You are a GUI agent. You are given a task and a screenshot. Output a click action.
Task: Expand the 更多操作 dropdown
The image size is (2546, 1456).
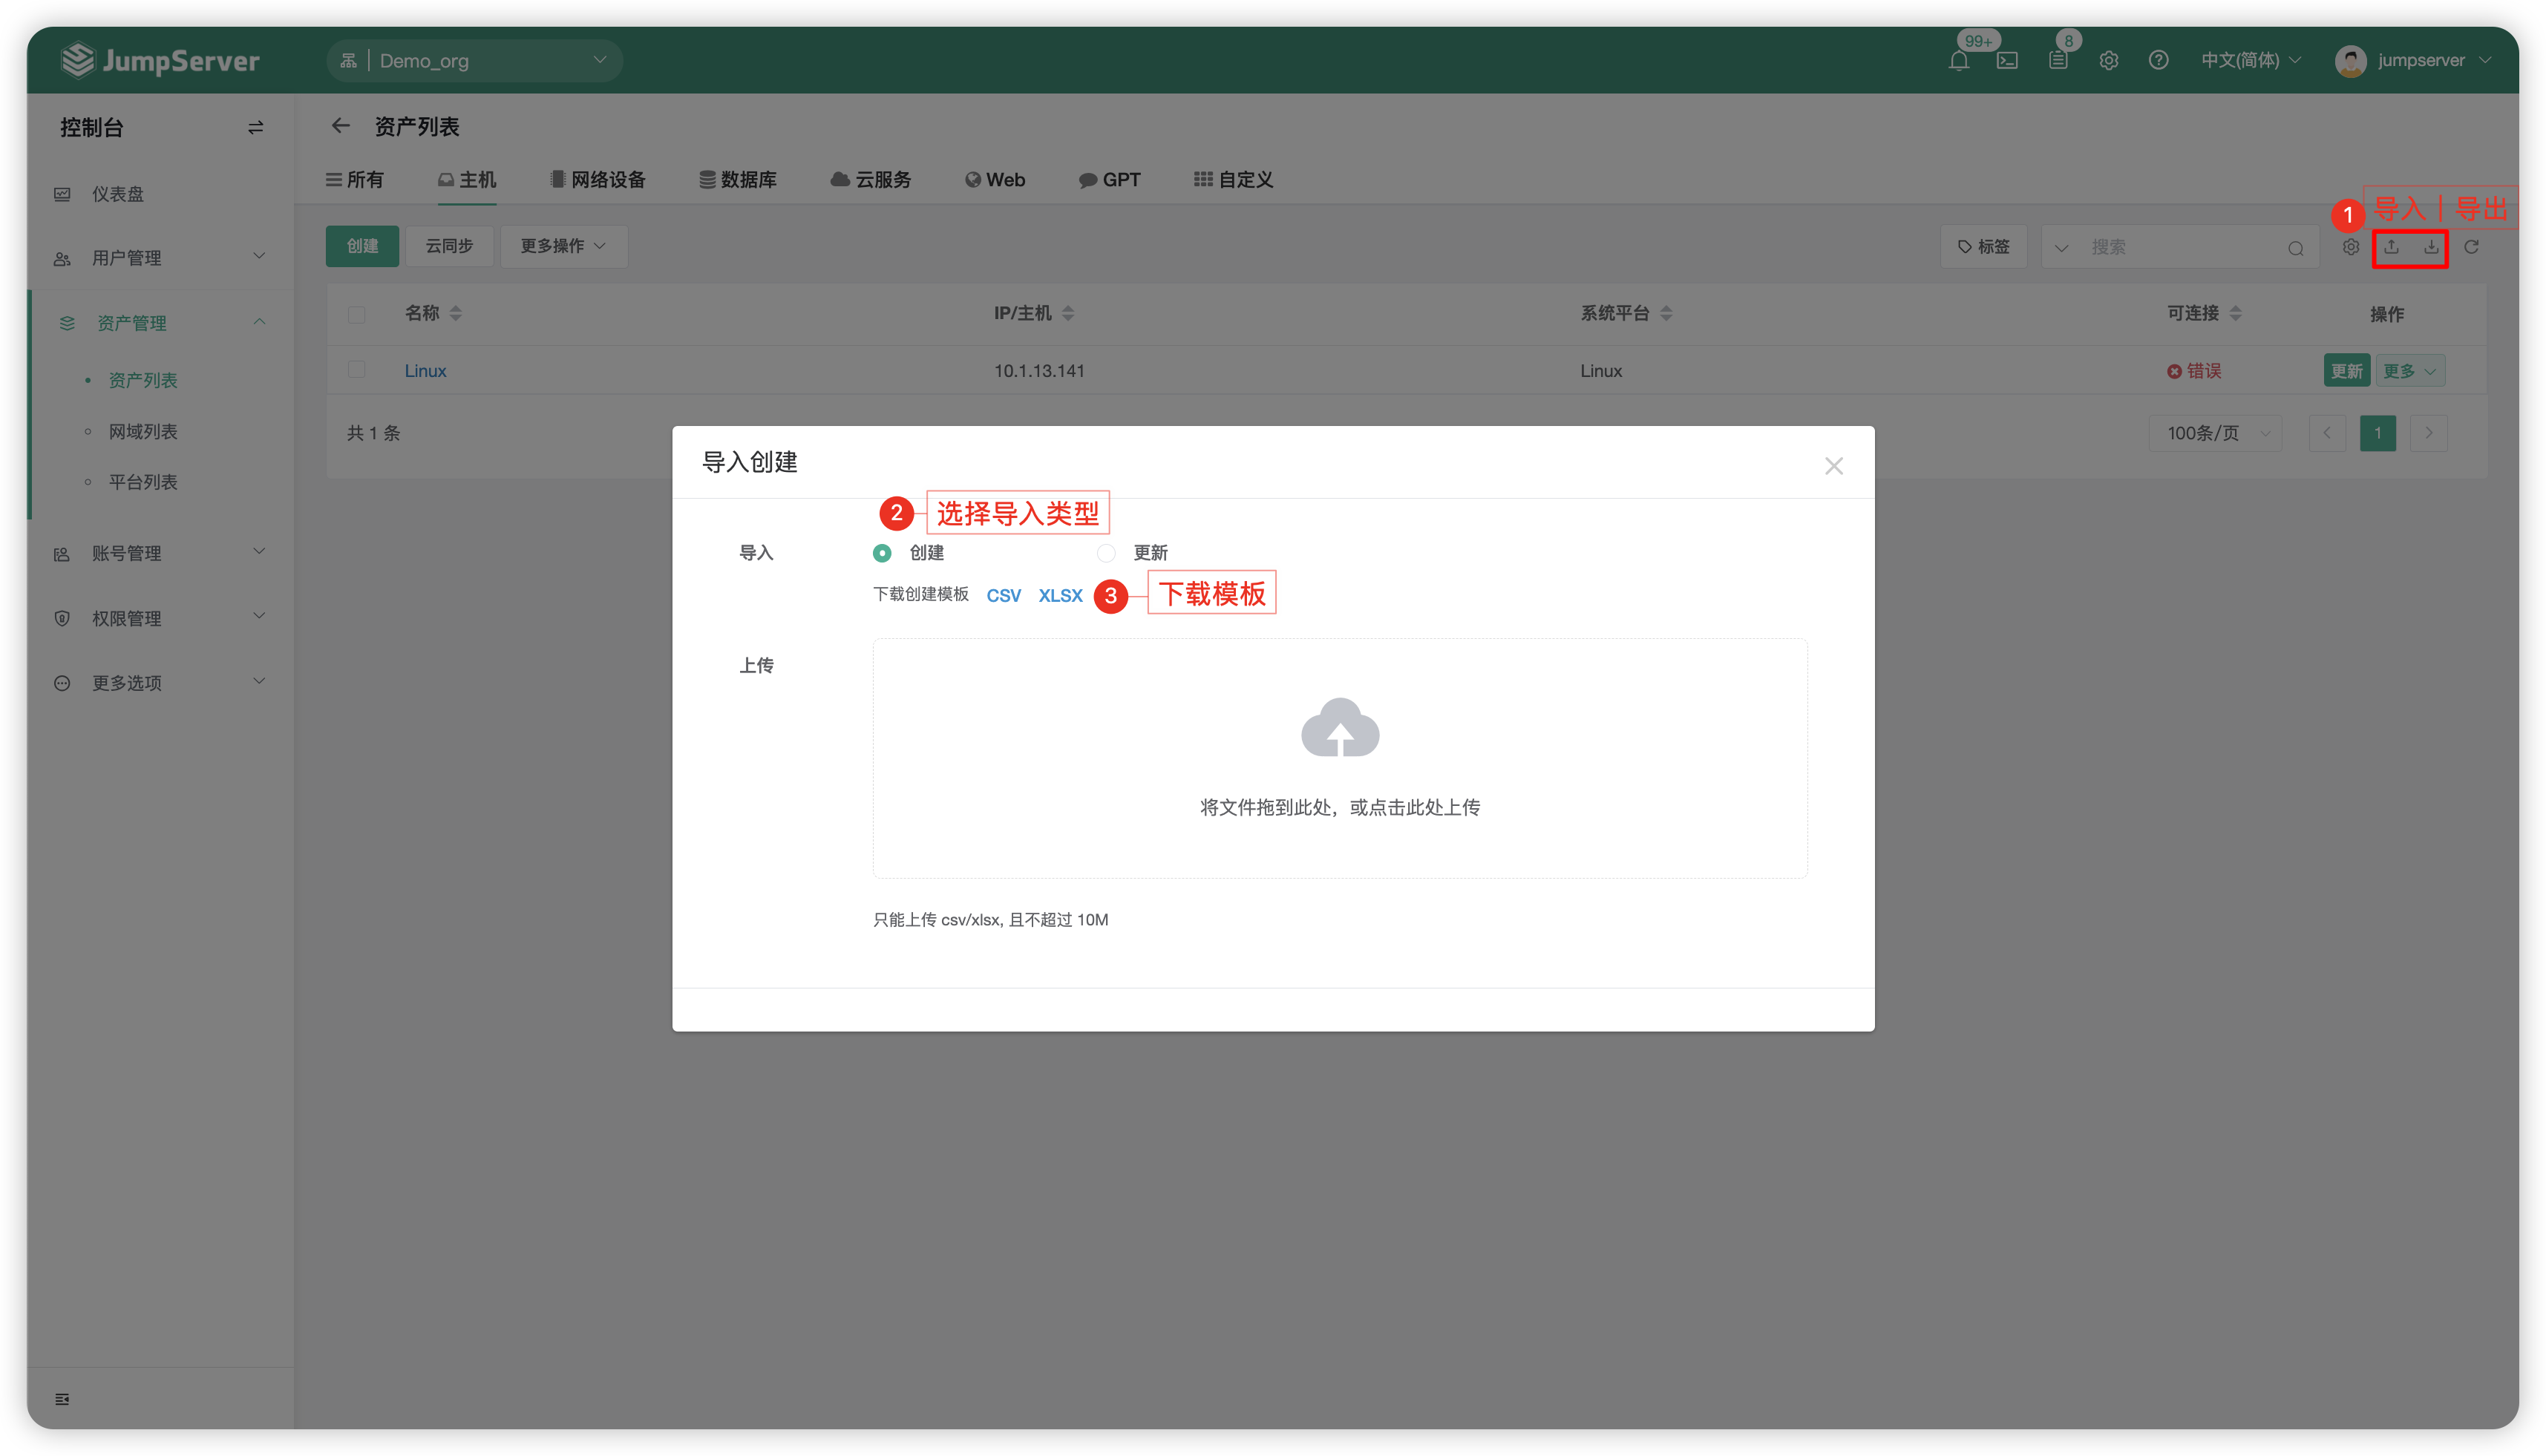click(x=563, y=246)
